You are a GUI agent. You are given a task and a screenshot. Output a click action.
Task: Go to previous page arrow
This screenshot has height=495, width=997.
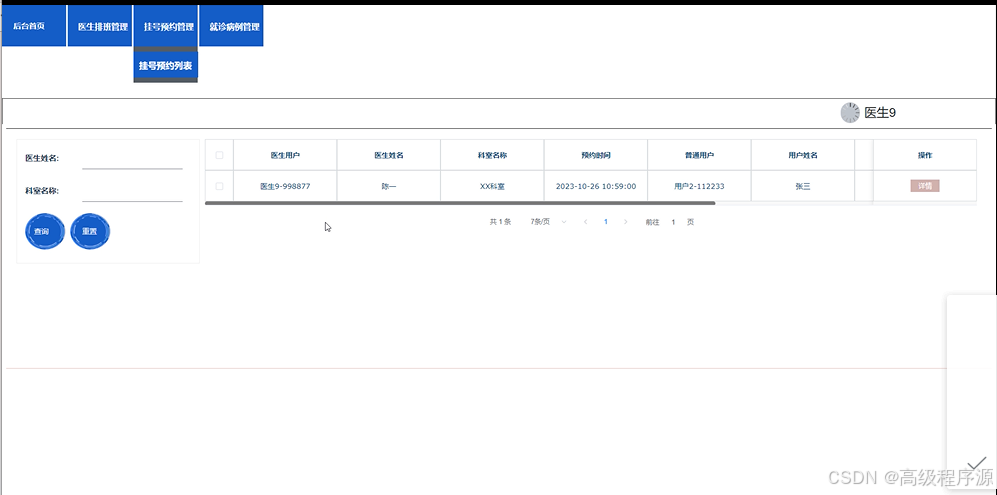[x=586, y=222]
